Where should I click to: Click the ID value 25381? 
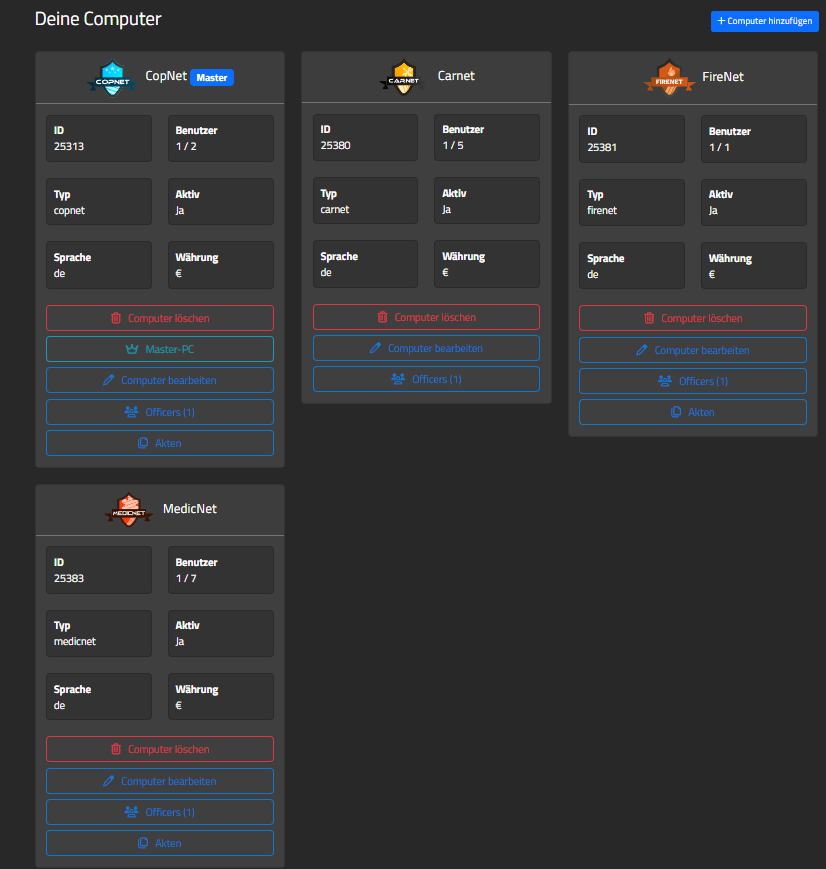click(x=602, y=147)
